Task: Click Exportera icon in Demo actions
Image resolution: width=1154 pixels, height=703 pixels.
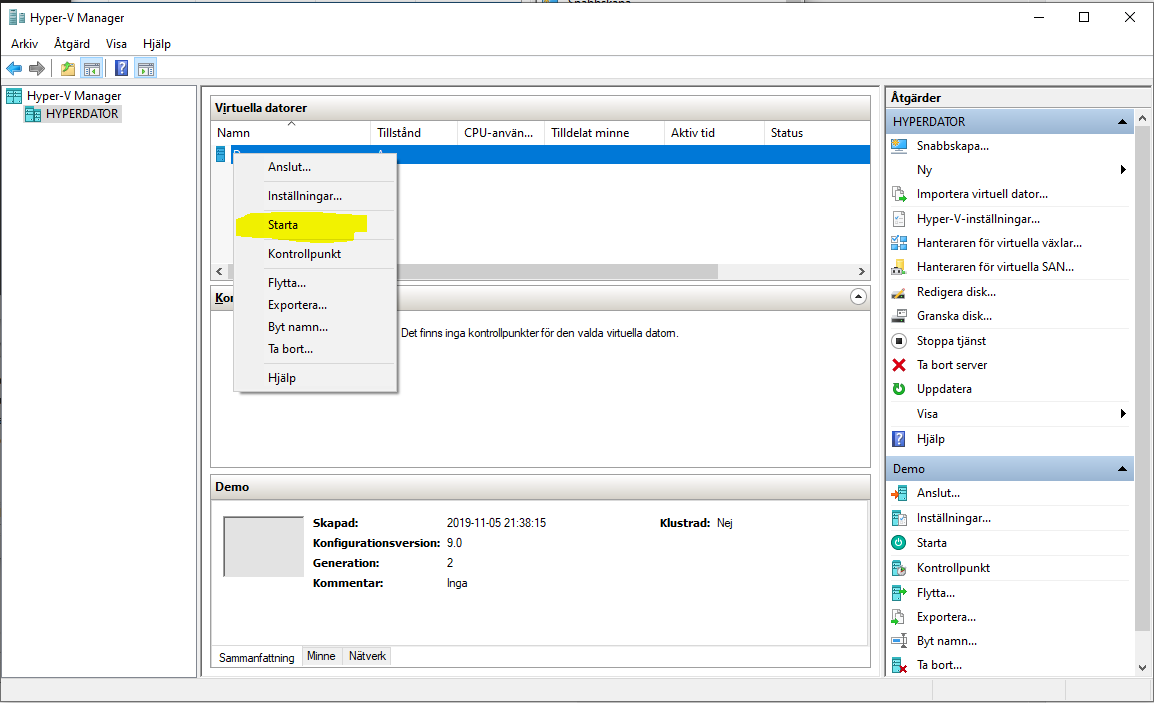Action: pyautogui.click(x=899, y=617)
